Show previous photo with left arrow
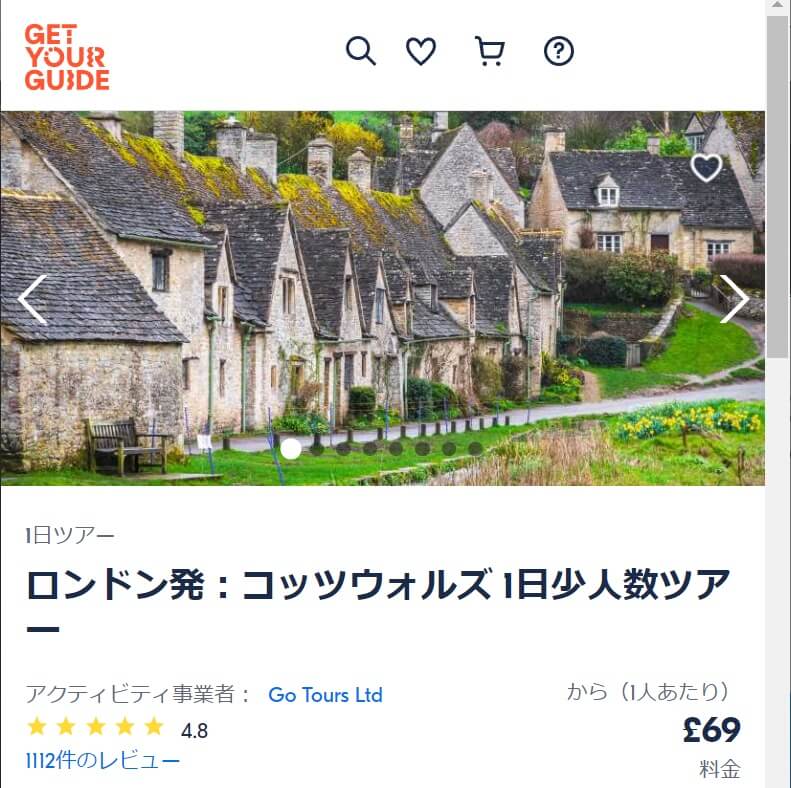Screen dimensions: 791x788 pos(33,299)
